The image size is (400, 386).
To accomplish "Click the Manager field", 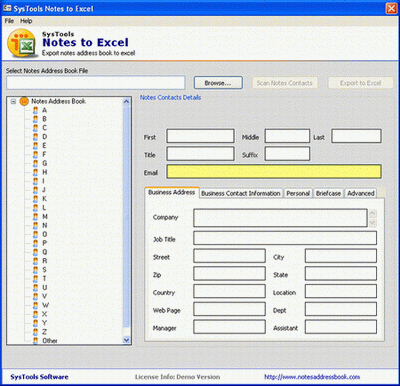I will point(229,327).
